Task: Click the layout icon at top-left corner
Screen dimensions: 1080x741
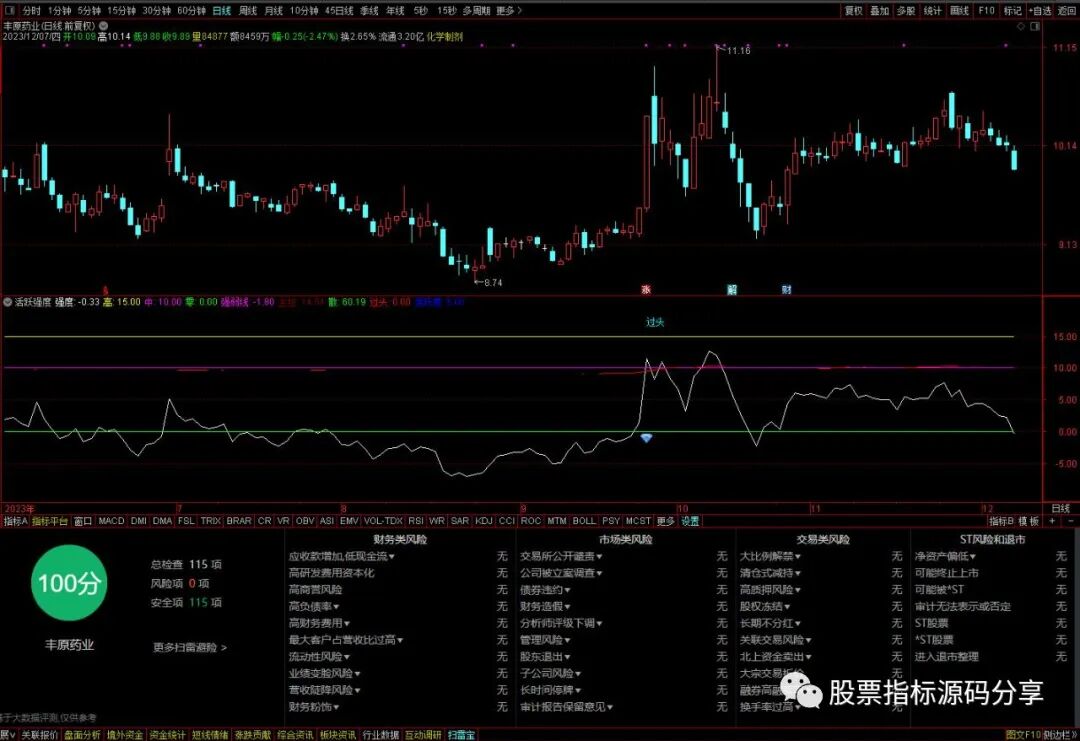Action: click(10, 10)
